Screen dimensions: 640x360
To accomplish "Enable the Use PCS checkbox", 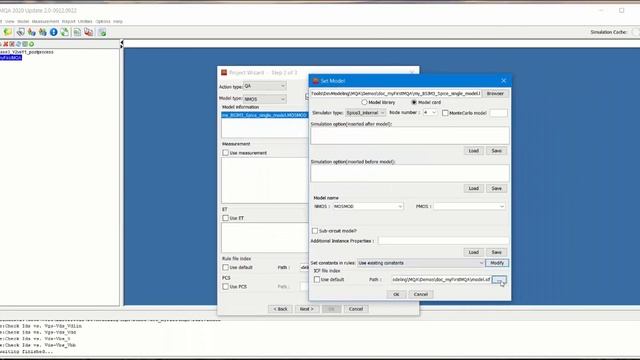I will pyautogui.click(x=225, y=287).
